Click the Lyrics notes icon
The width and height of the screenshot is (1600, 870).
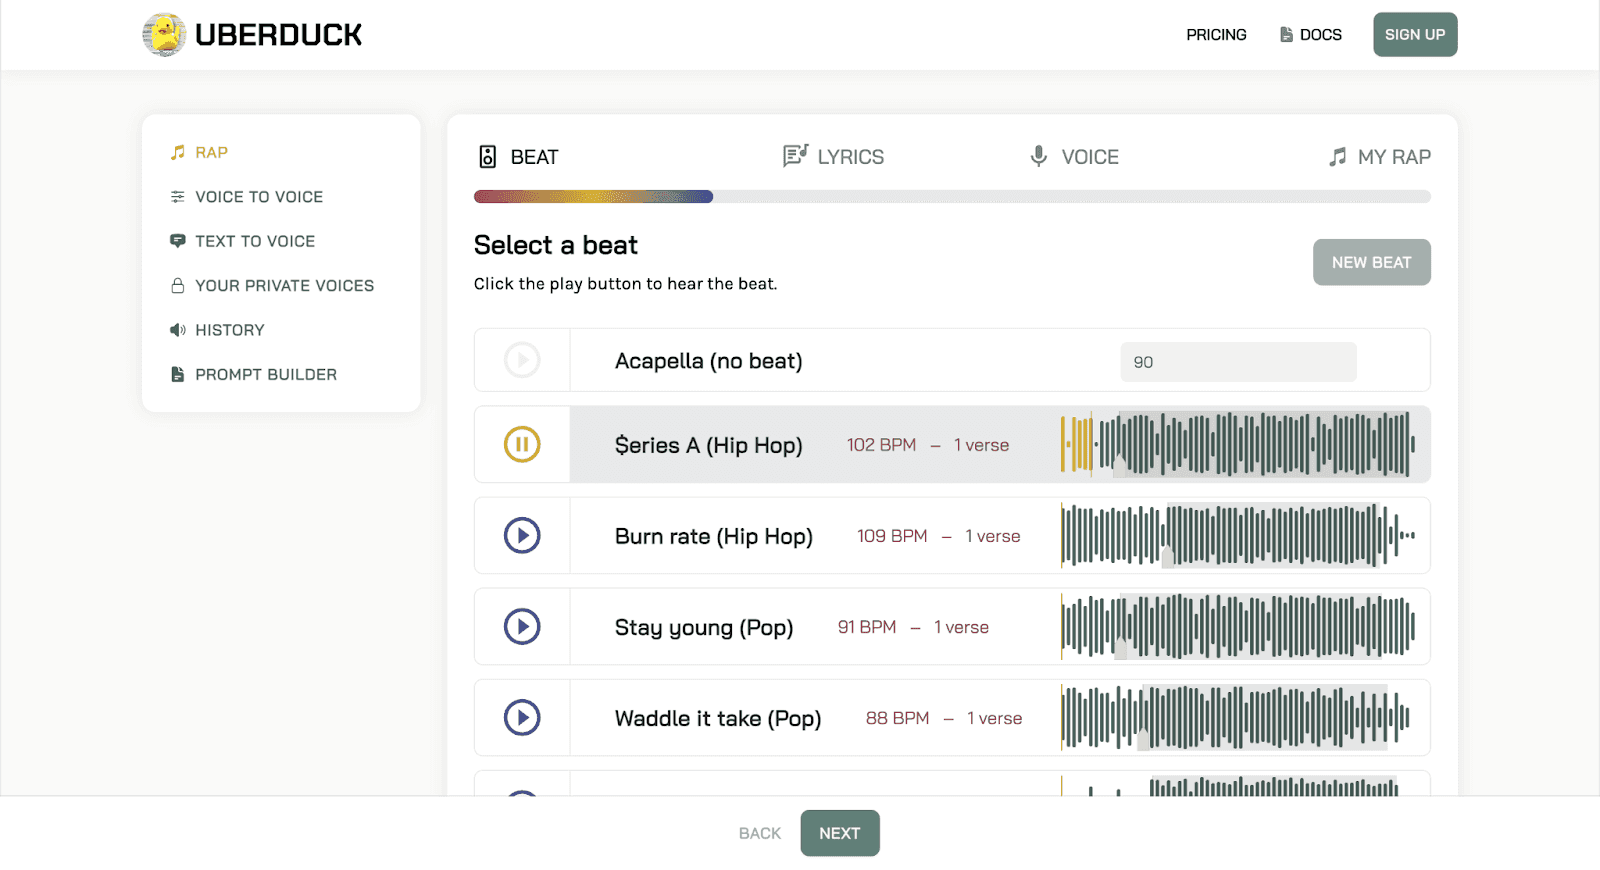pos(795,156)
